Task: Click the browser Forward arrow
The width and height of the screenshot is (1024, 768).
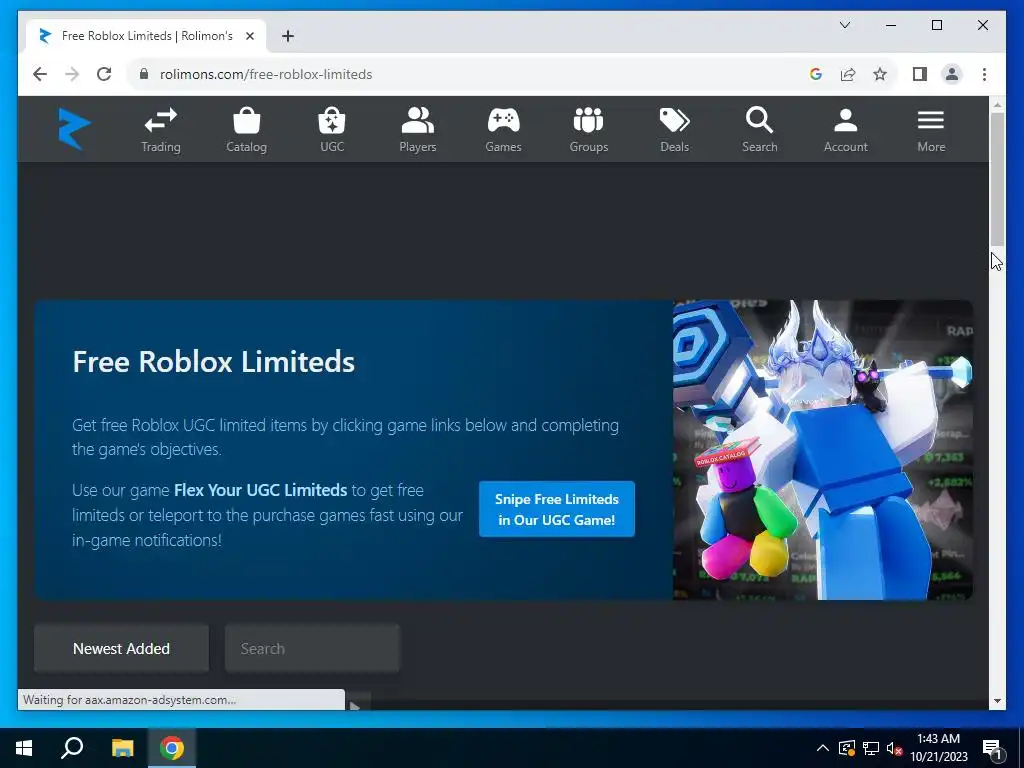Action: pyautogui.click(x=72, y=74)
